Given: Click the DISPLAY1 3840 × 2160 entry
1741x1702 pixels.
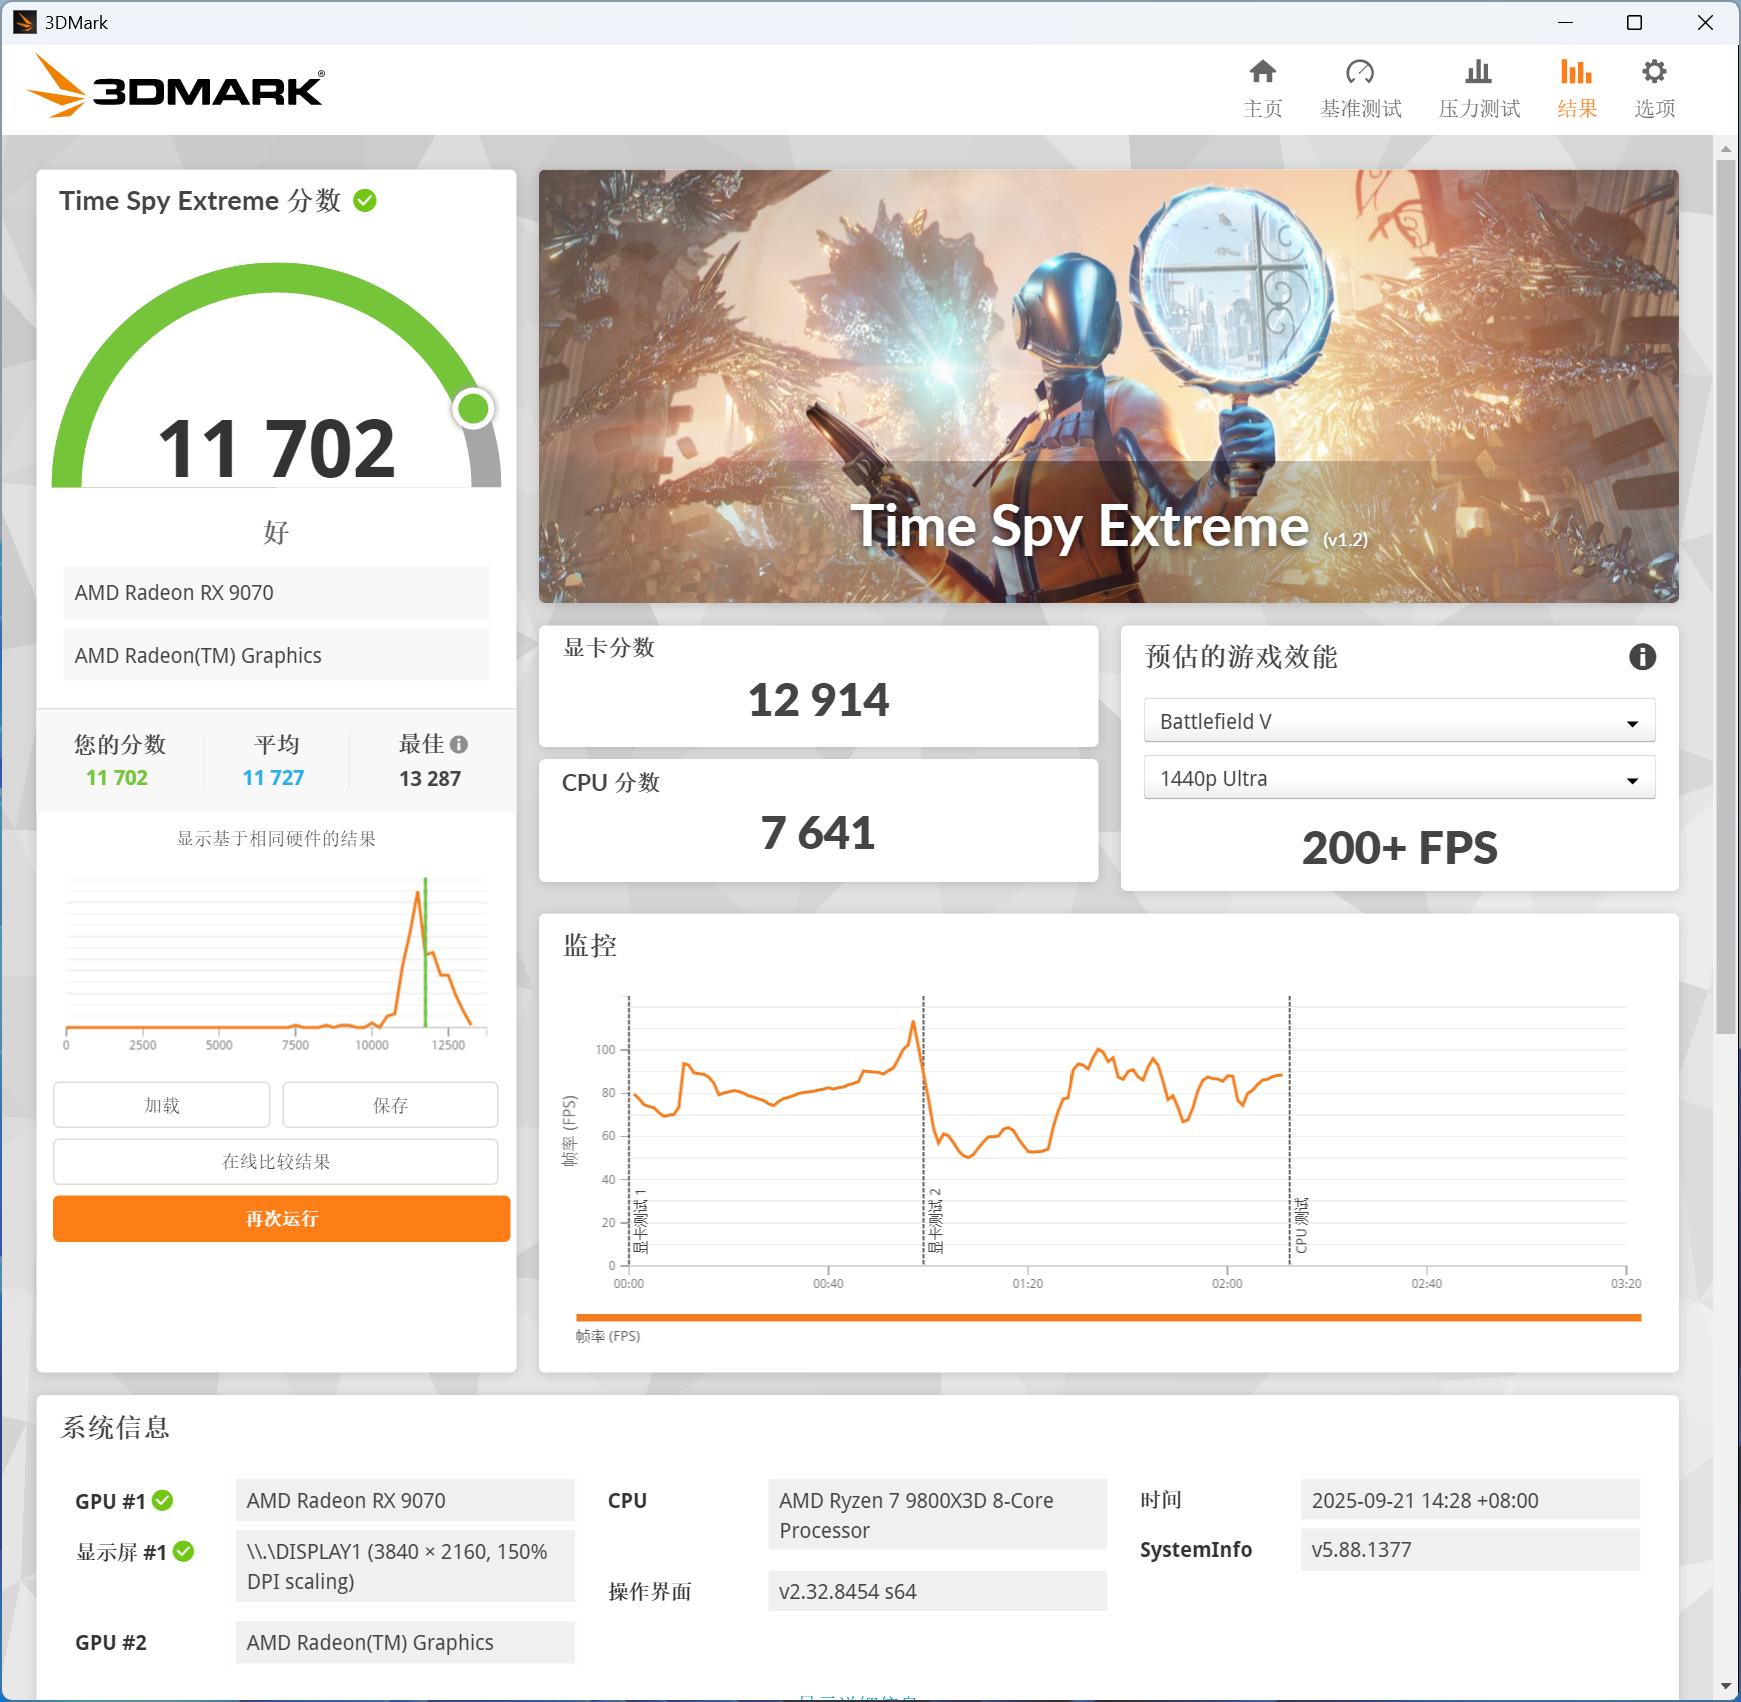Looking at the screenshot, I should click(405, 1566).
